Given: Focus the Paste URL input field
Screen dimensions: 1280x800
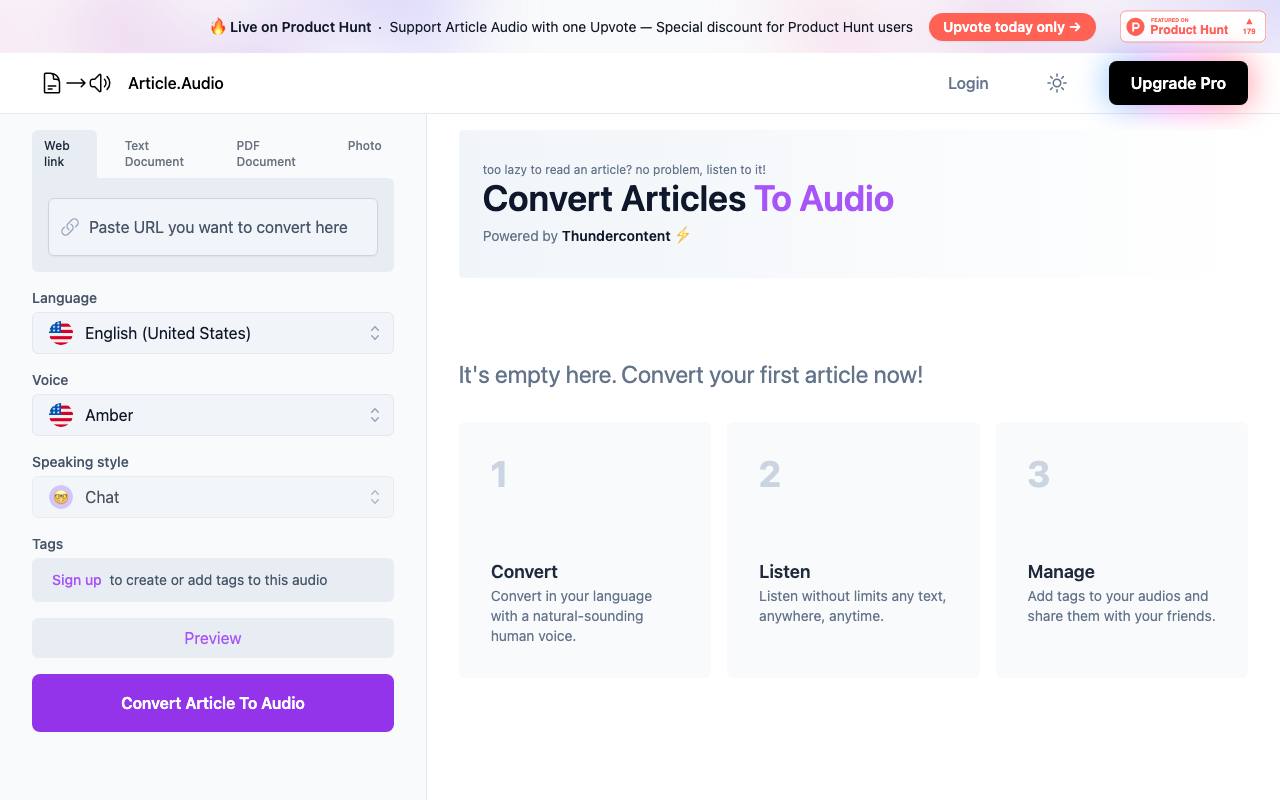Looking at the screenshot, I should (x=213, y=227).
